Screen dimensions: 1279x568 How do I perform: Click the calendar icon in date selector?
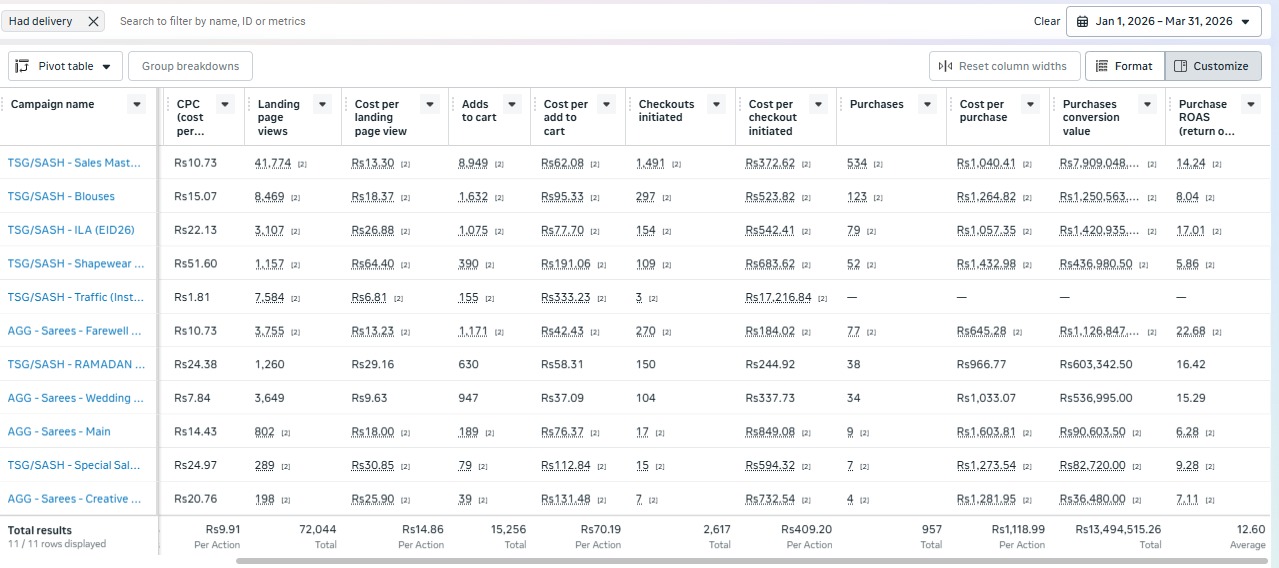point(1083,21)
